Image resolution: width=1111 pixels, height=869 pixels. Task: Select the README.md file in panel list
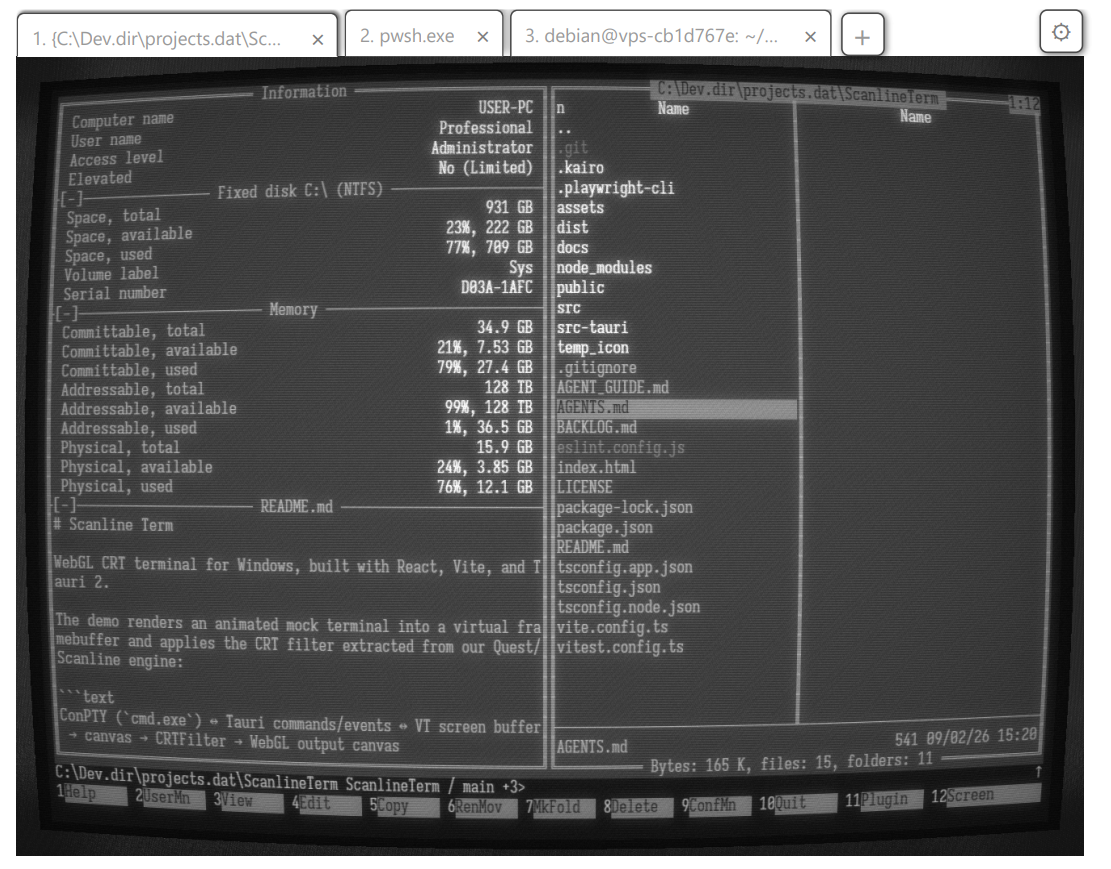coord(592,547)
